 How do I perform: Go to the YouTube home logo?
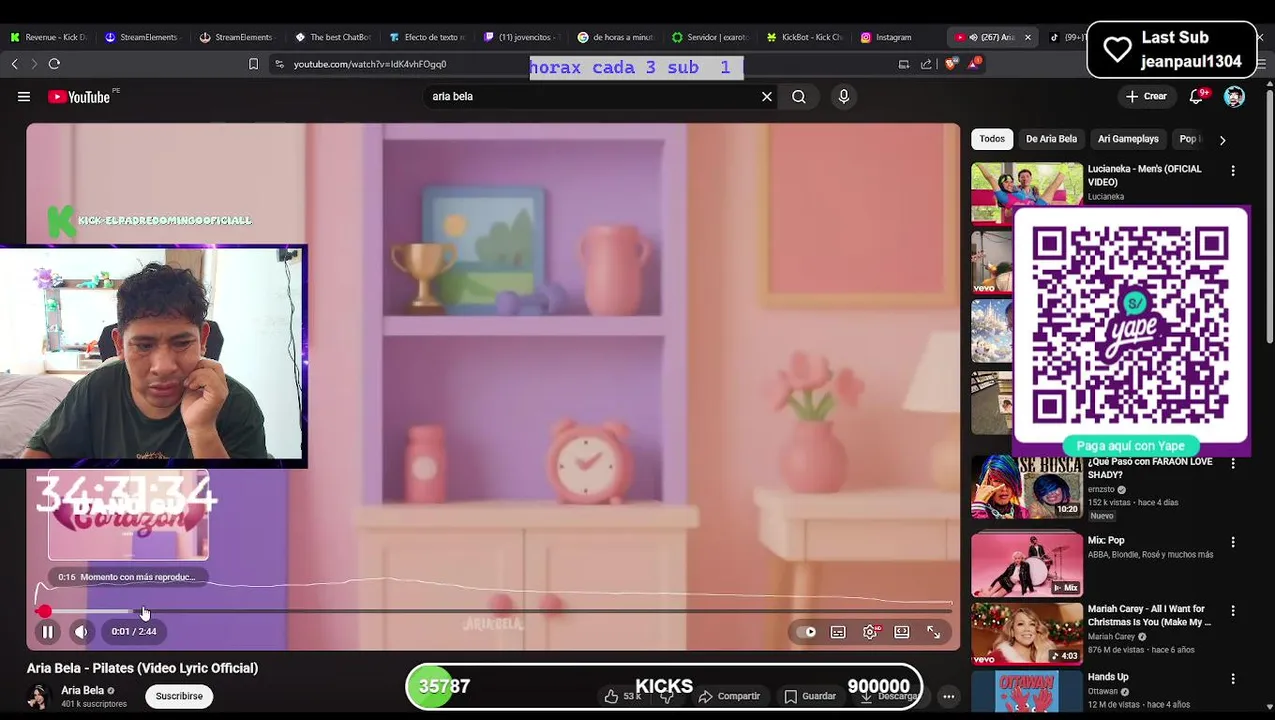click(78, 97)
